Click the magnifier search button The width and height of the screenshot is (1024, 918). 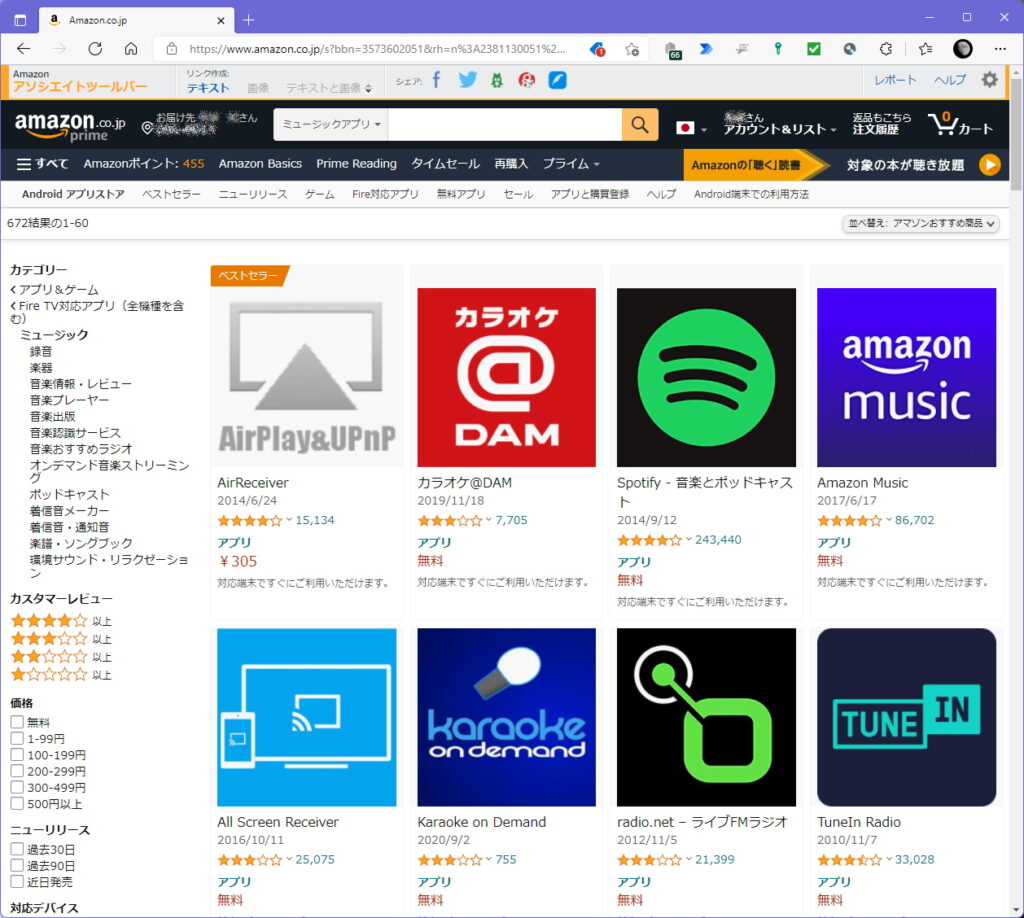pyautogui.click(x=640, y=125)
